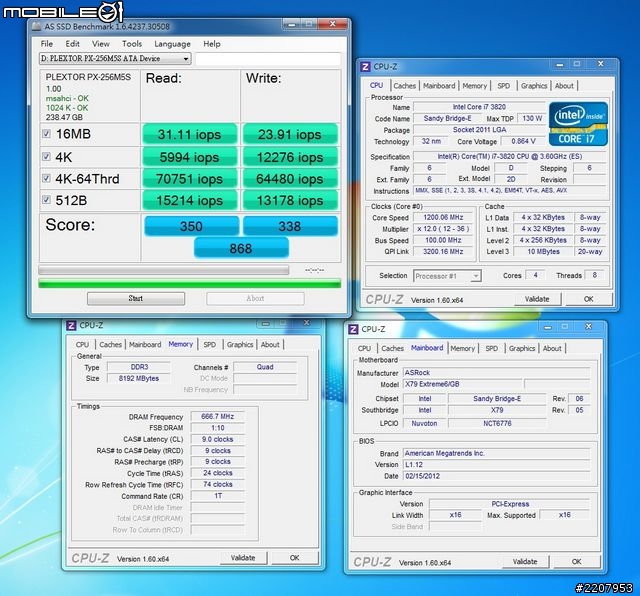Screen dimensions: 640x596
Task: Toggle the 4K test checkbox
Action: point(47,156)
